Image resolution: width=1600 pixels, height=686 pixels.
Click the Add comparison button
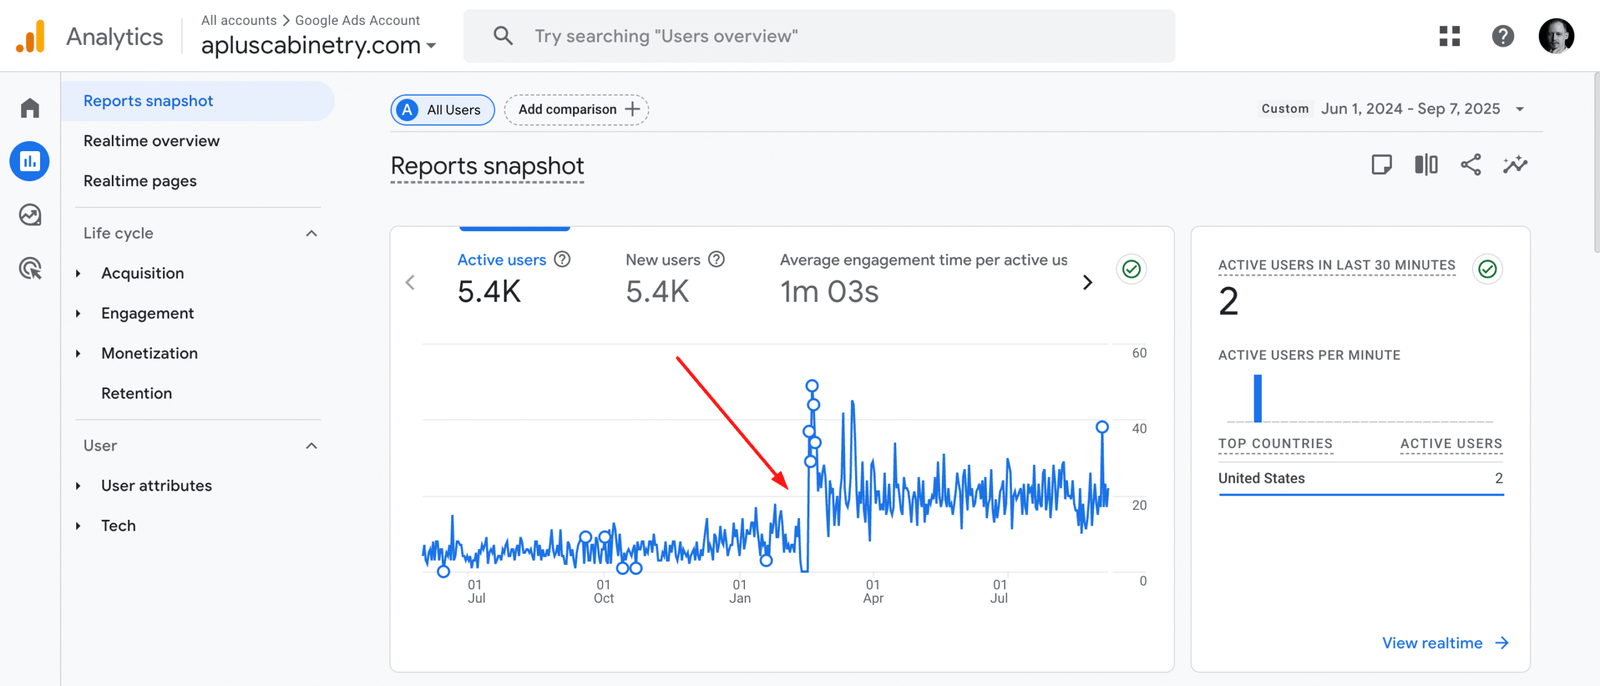[x=577, y=110]
